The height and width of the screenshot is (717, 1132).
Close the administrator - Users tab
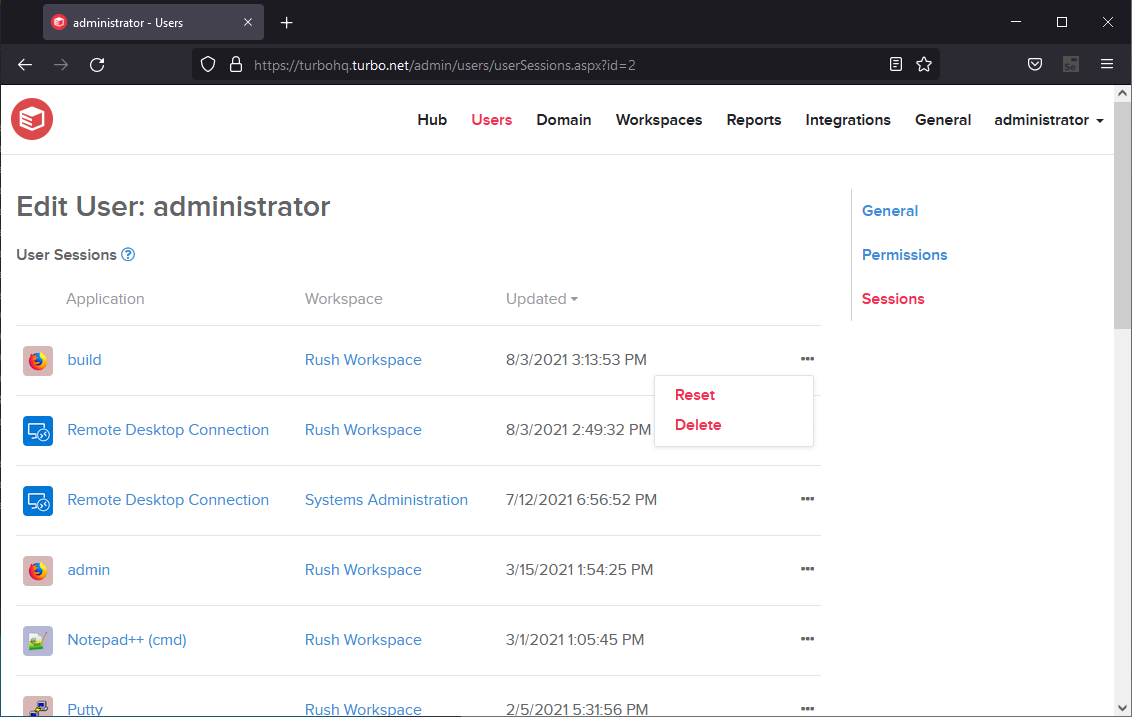point(248,22)
